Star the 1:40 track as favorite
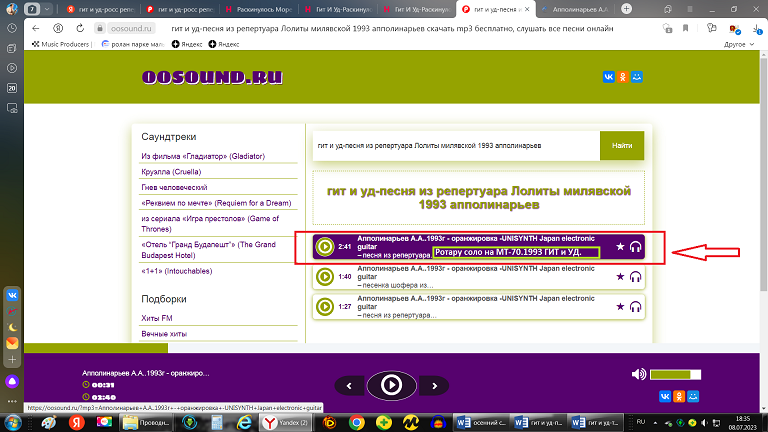Viewport: 768px width, 432px height. coord(620,276)
